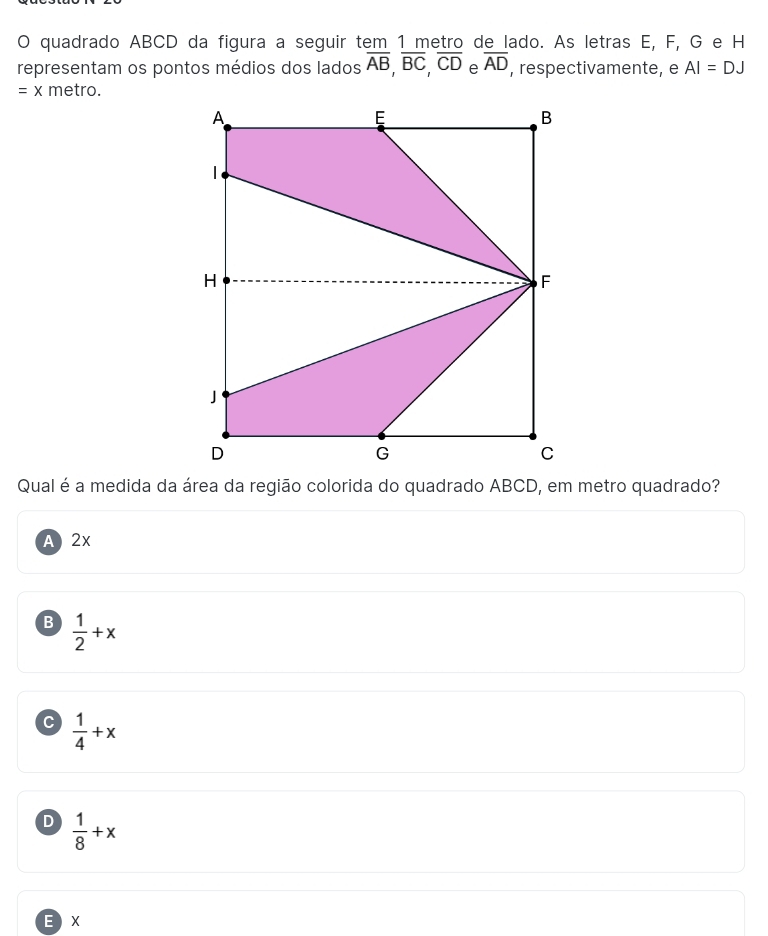This screenshot has width=768, height=936.
Task: Click point H on the left side
Action: tap(226, 281)
